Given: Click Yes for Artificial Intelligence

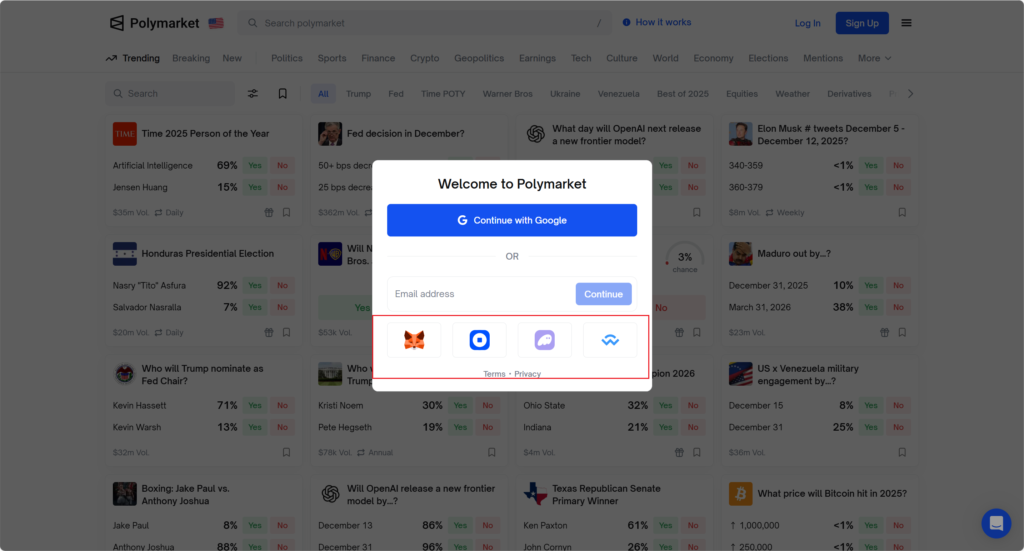Looking at the screenshot, I should click(255, 166).
